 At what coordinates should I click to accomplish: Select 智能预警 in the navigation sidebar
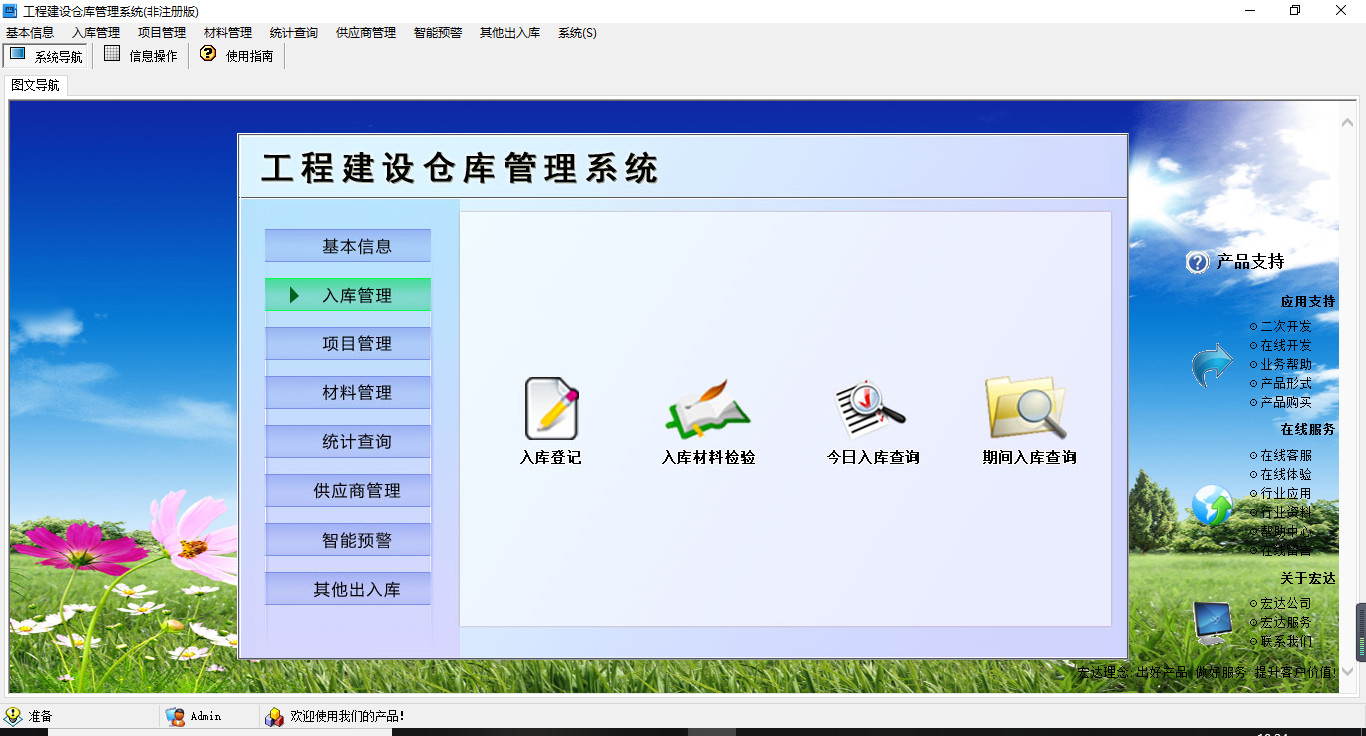coord(348,540)
